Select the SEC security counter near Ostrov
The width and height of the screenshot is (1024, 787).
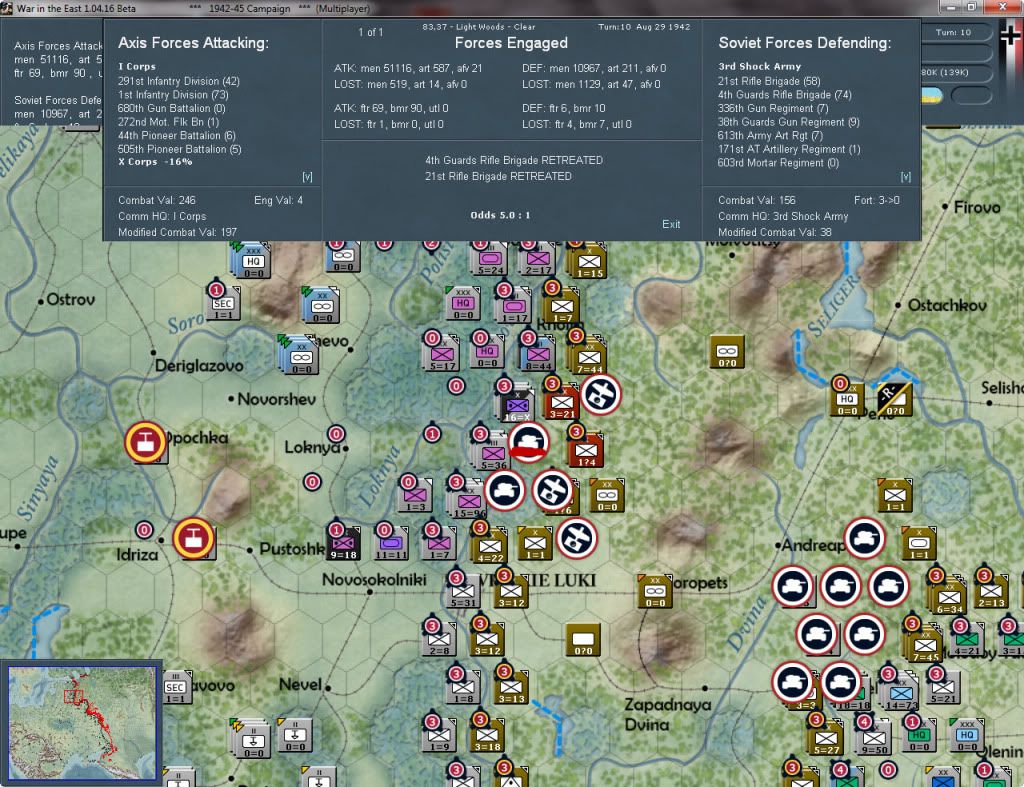(223, 304)
